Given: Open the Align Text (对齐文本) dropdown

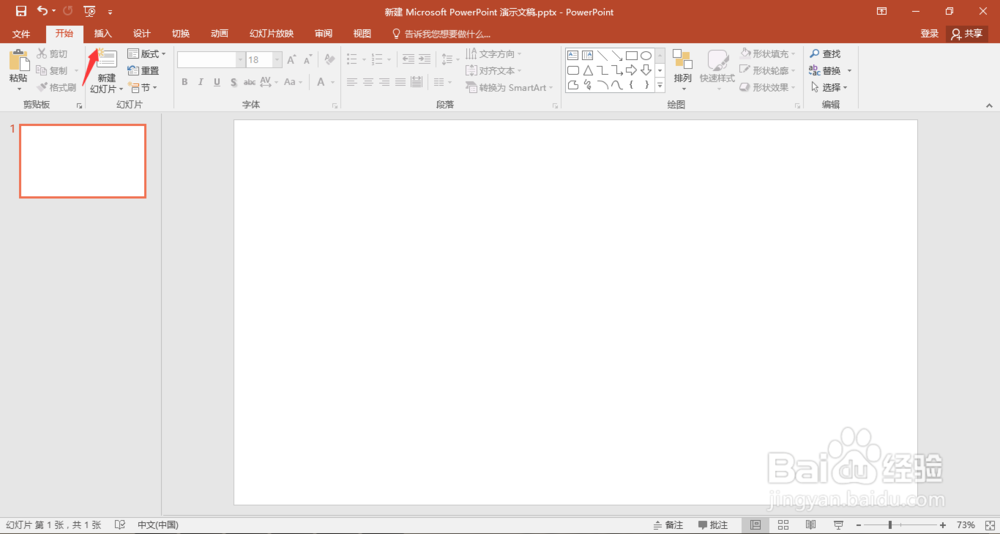Looking at the screenshot, I should tap(494, 71).
